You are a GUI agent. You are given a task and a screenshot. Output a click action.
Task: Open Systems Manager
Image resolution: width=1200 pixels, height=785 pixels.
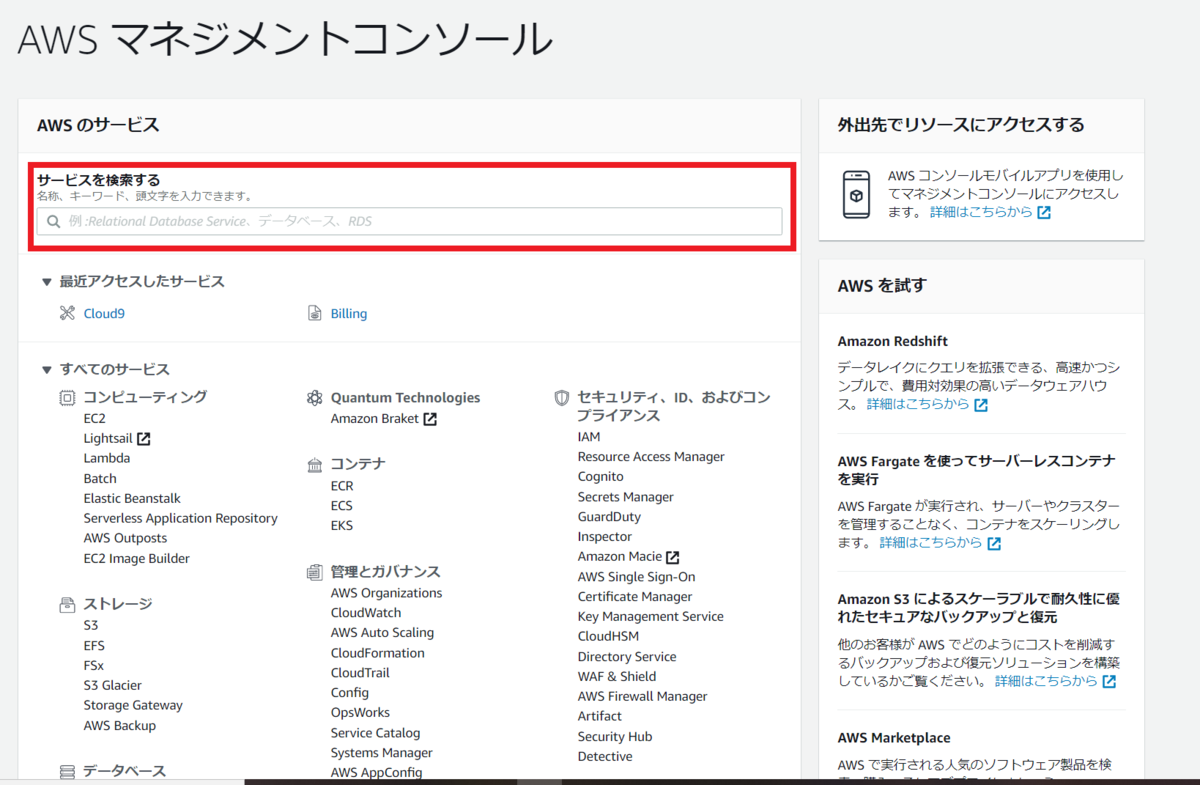[382, 752]
